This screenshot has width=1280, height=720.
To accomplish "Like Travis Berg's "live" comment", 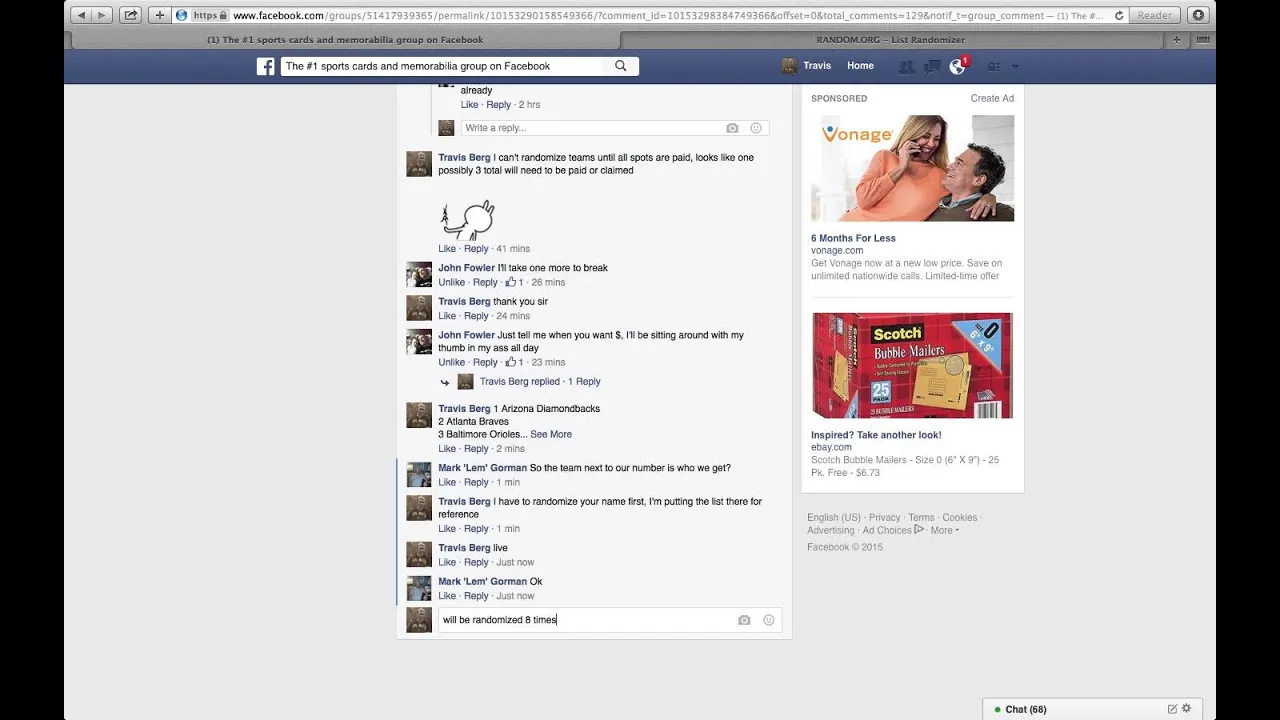I will click(447, 563).
